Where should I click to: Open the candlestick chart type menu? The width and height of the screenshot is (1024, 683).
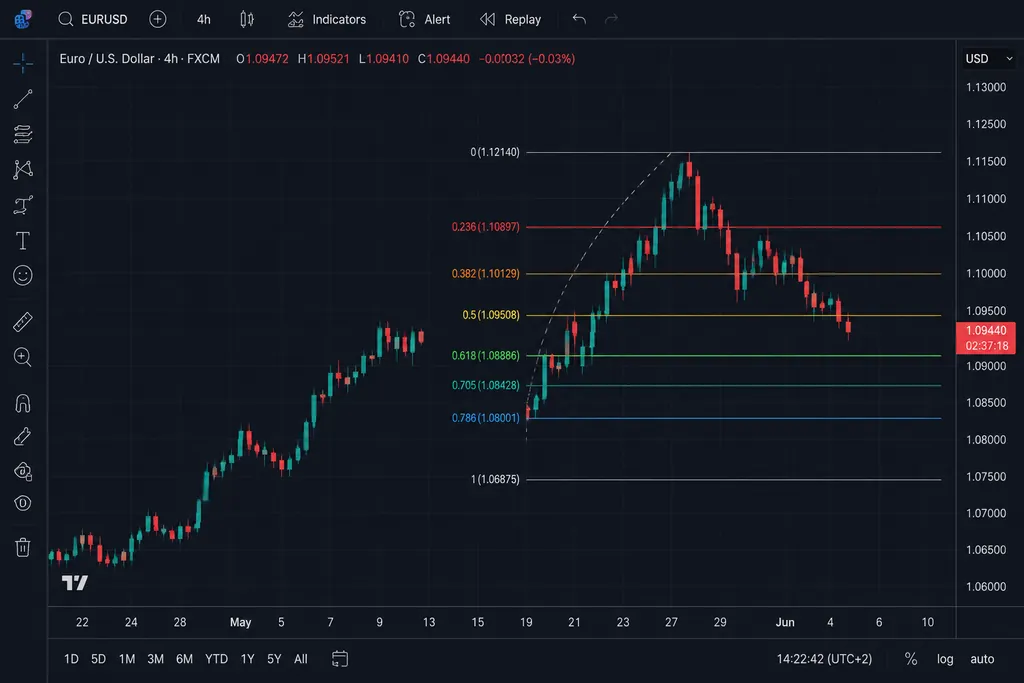[247, 20]
